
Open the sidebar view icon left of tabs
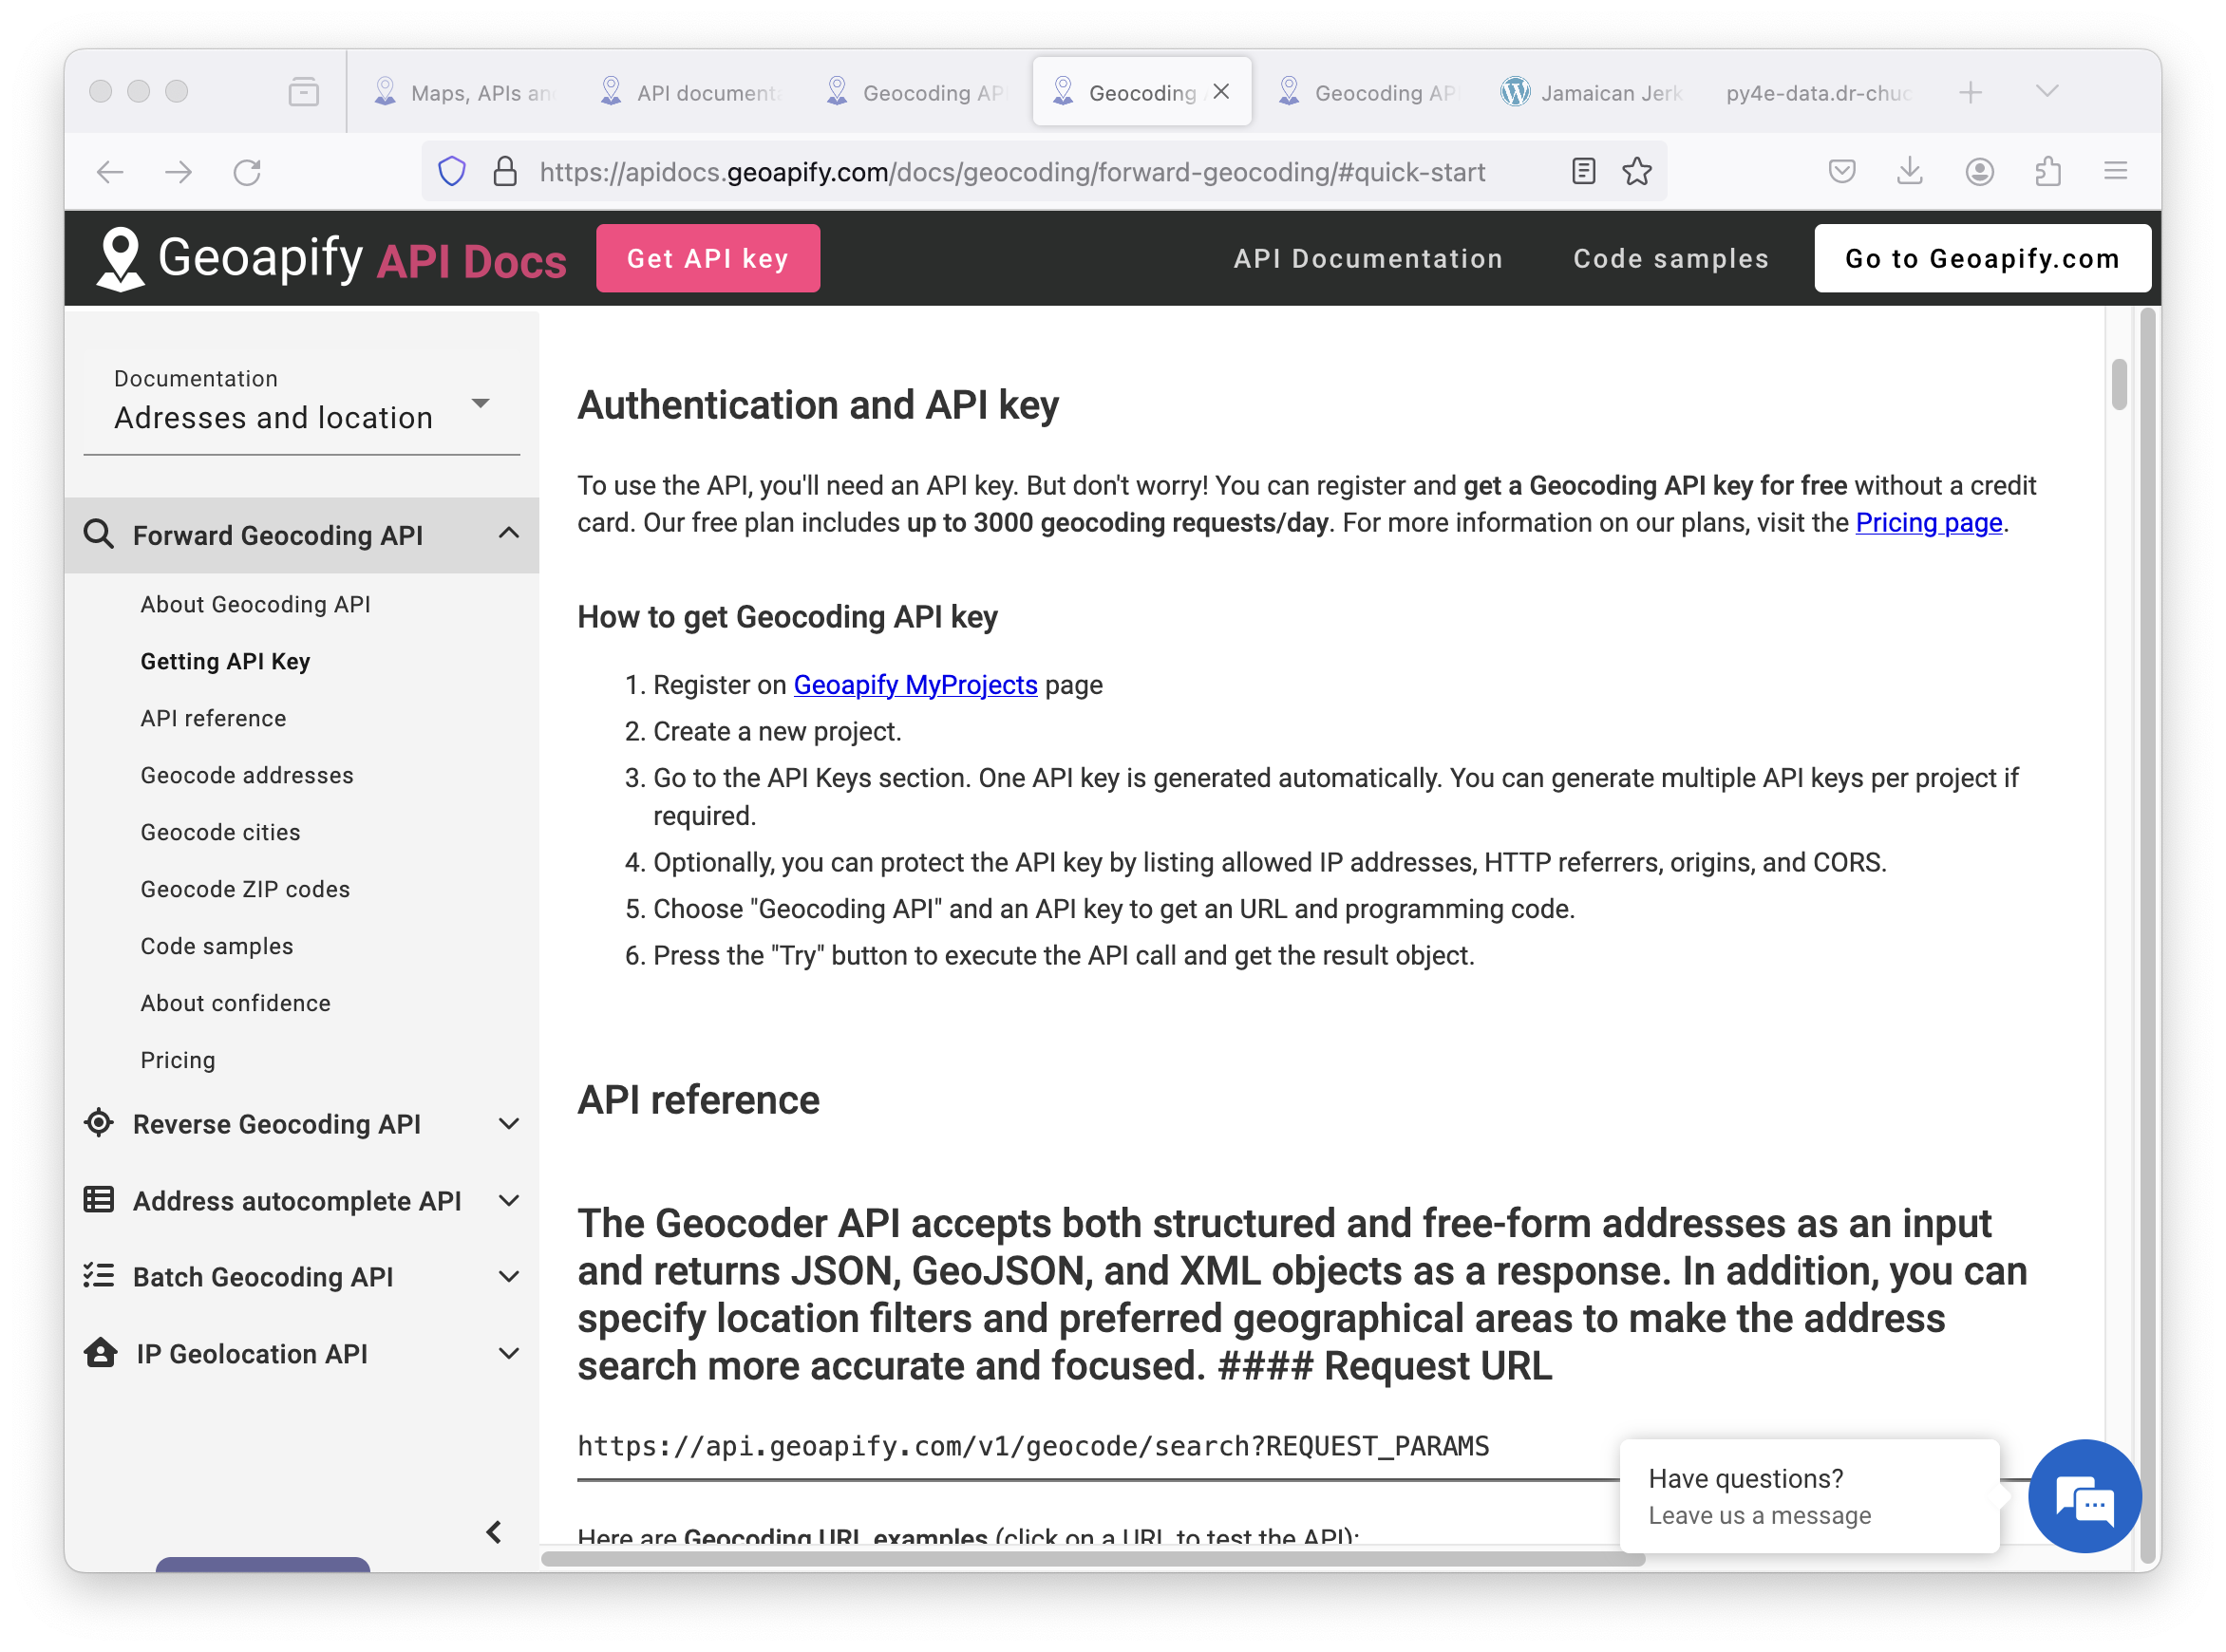click(x=303, y=92)
